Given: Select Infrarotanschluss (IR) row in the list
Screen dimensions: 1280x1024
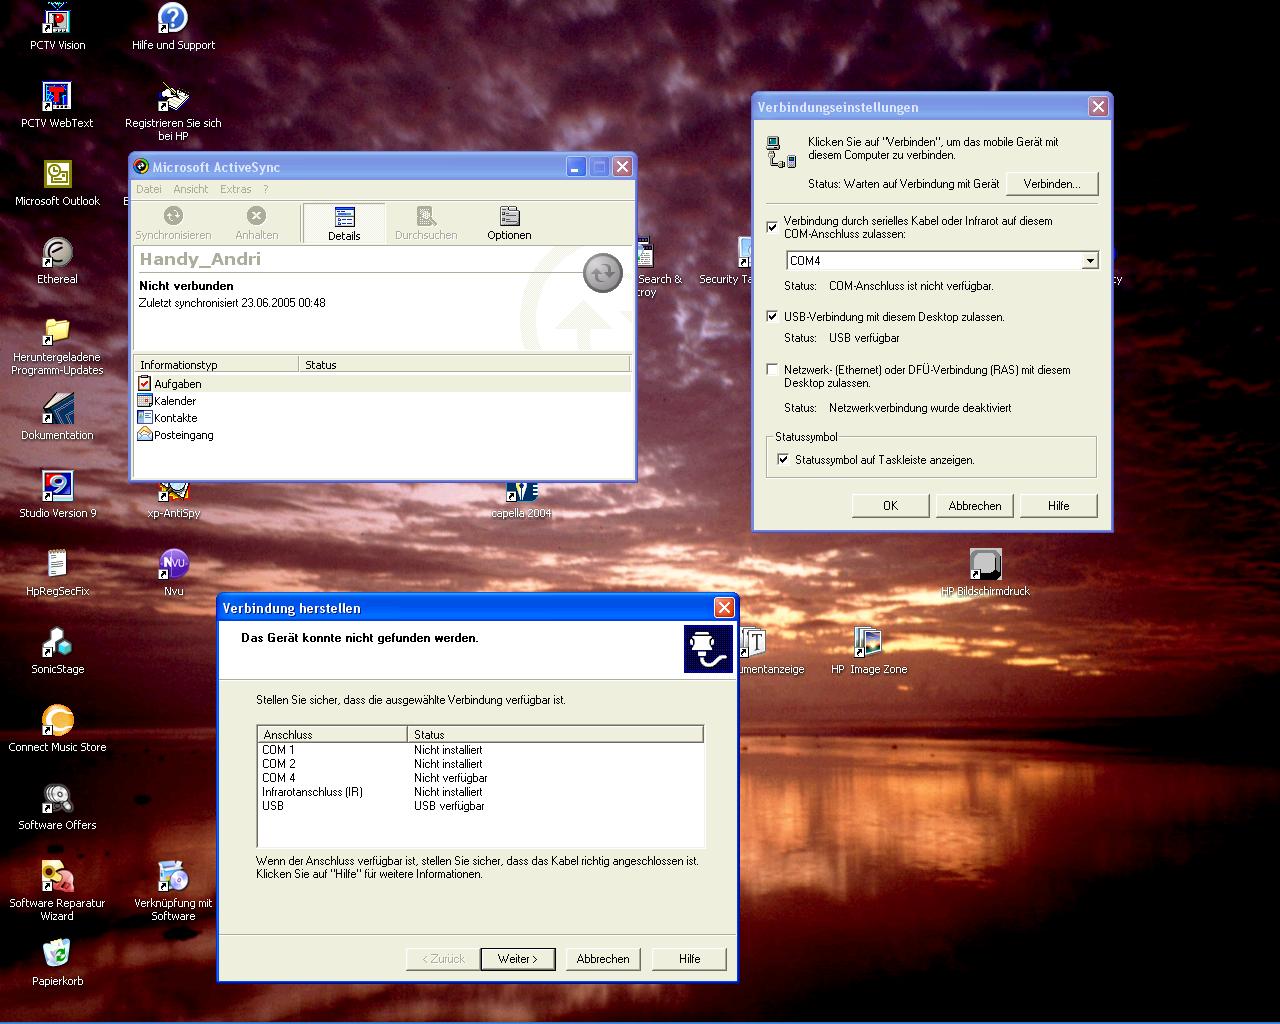Looking at the screenshot, I should (480, 792).
